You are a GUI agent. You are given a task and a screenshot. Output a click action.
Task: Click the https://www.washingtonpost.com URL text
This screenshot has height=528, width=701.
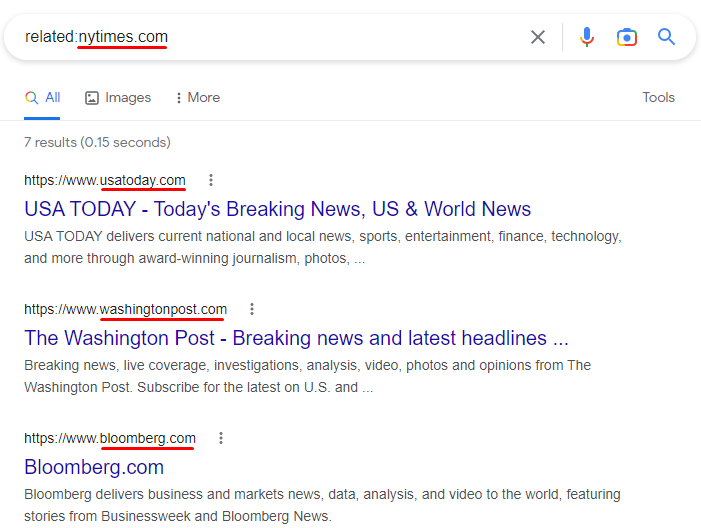[x=125, y=309]
